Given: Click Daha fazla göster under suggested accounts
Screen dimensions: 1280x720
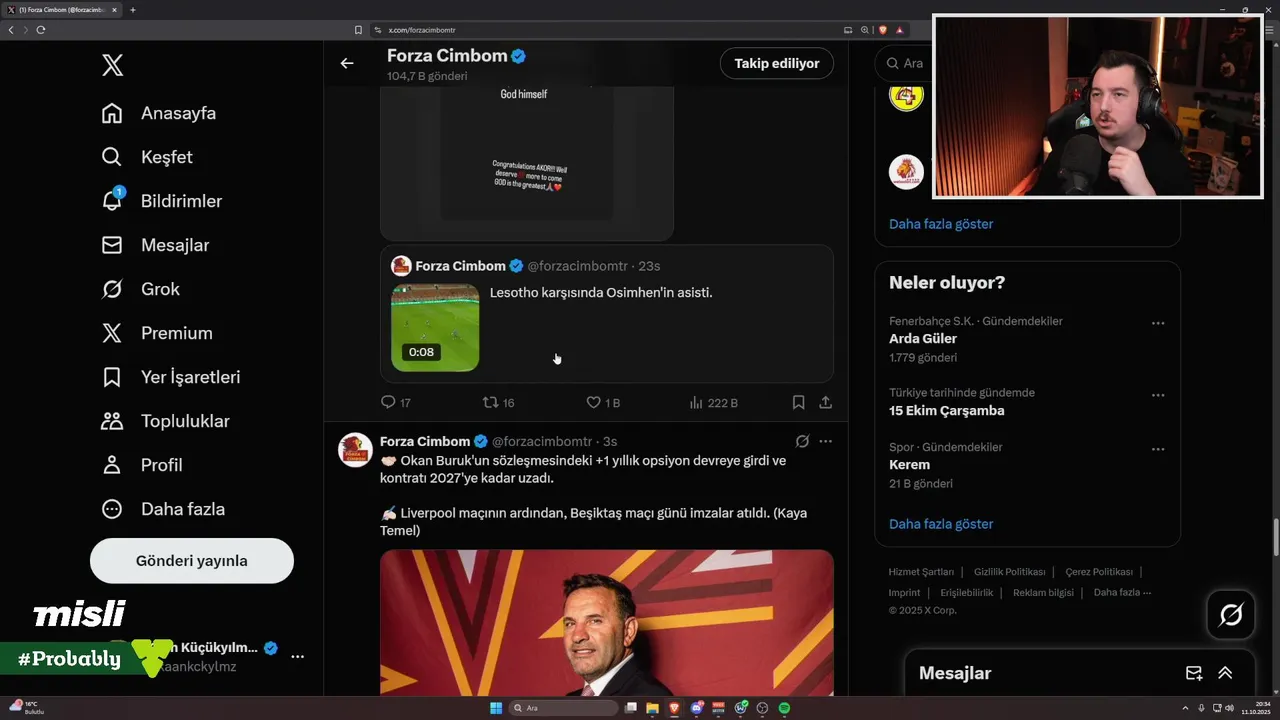Looking at the screenshot, I should point(941,224).
